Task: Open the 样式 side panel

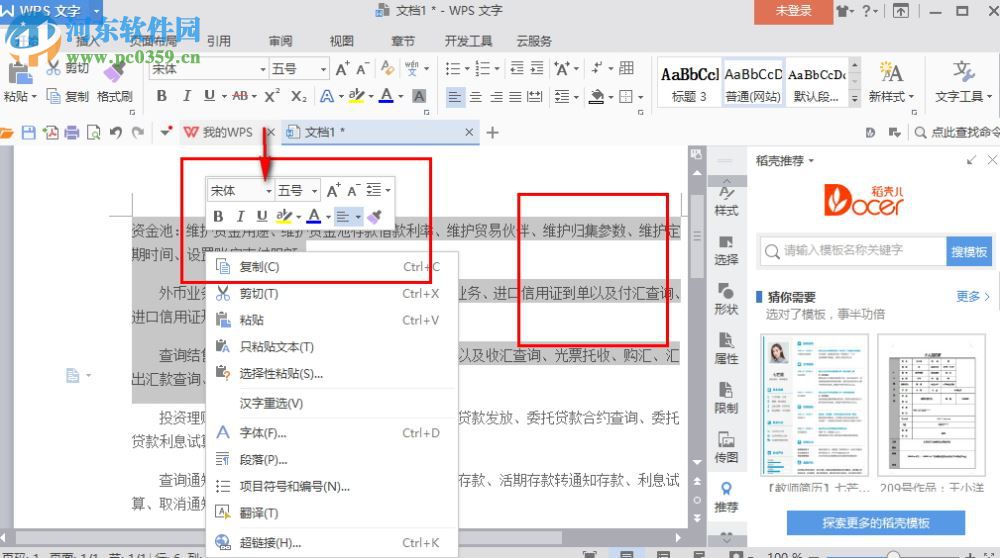Action: pyautogui.click(x=726, y=201)
